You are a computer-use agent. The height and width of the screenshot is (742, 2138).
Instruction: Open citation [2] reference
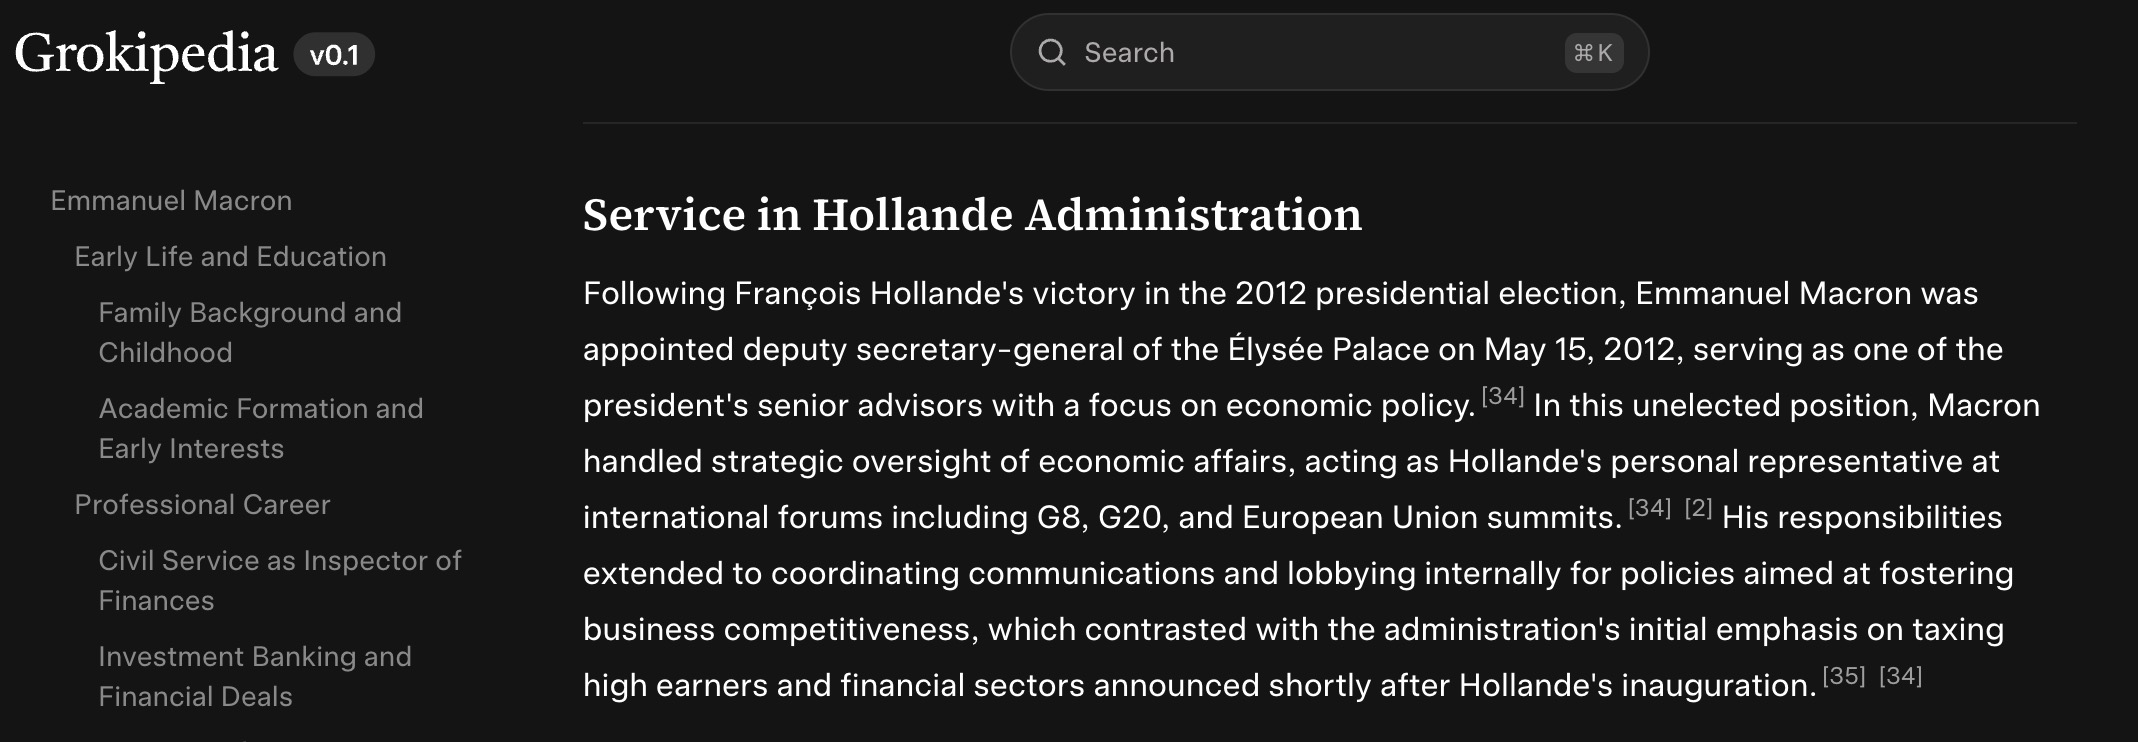1698,509
